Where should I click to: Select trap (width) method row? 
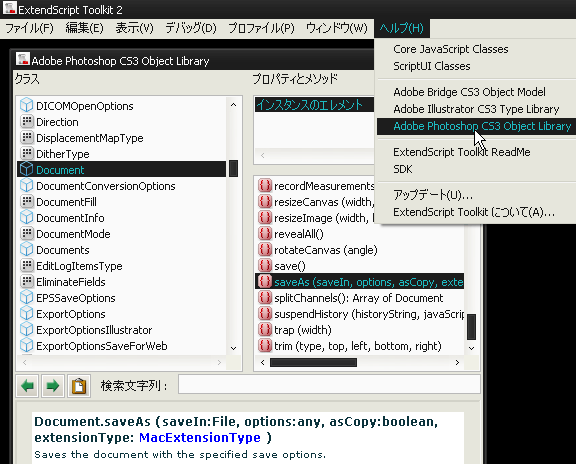click(359, 330)
